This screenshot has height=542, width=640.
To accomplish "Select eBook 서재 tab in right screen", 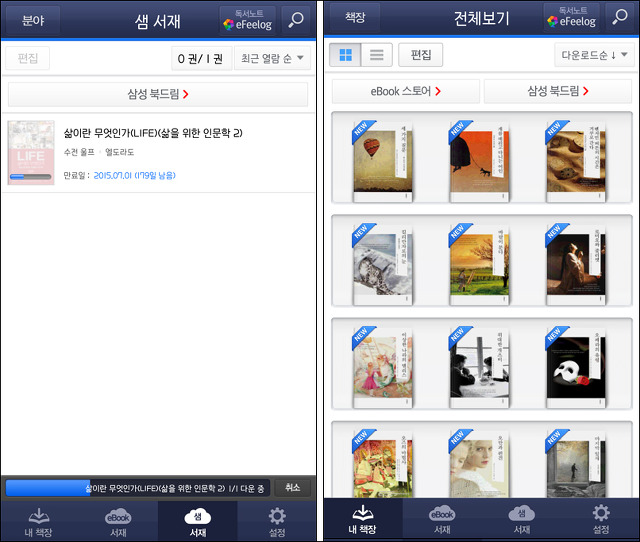I will tap(442, 519).
